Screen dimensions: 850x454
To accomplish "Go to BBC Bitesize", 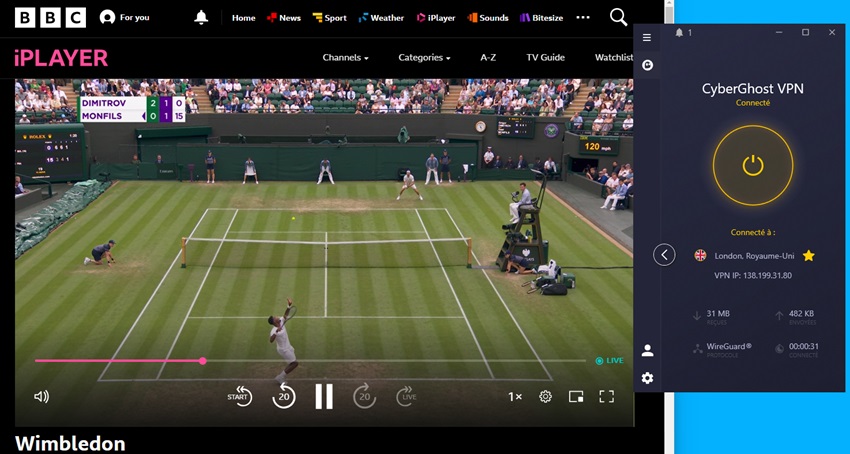I will coord(541,18).
